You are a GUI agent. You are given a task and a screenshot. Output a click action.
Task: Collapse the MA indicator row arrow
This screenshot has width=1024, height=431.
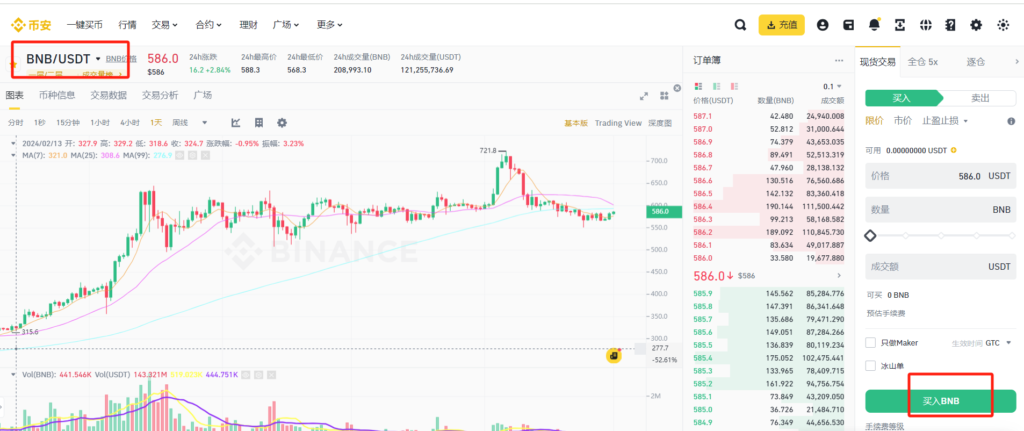pyautogui.click(x=14, y=155)
